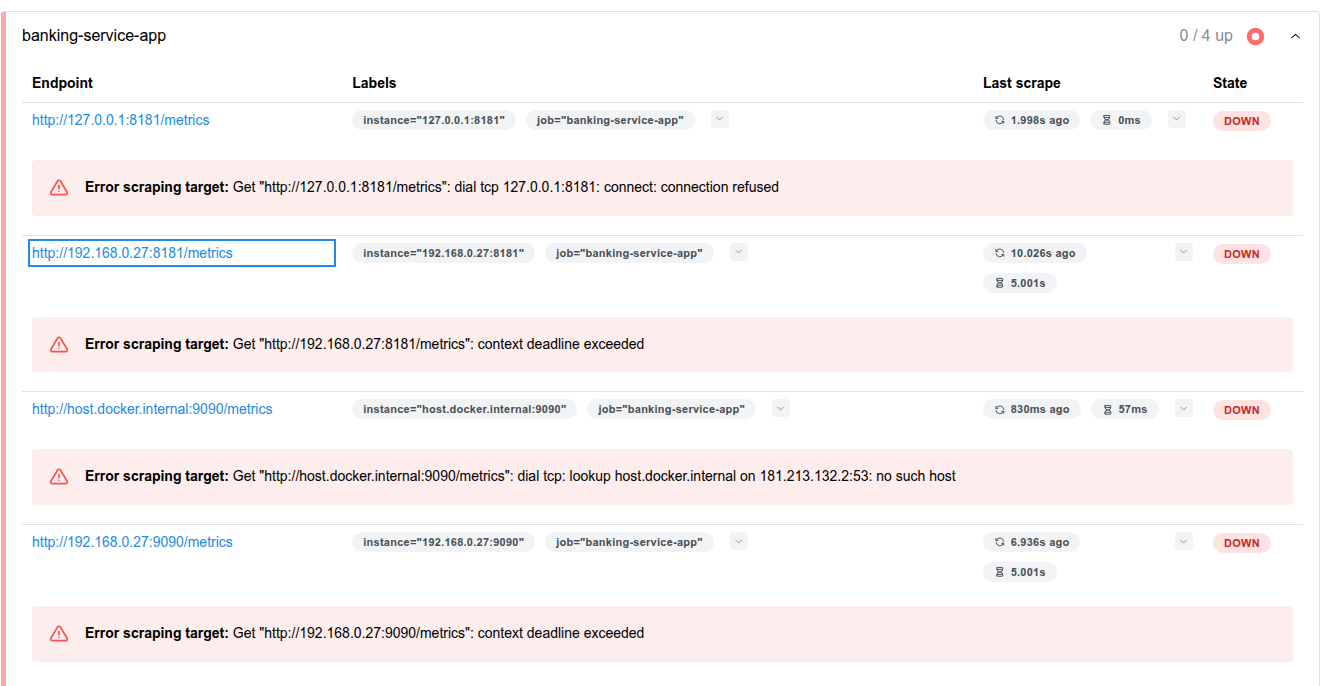Open the 192.168.0.27:8181 metrics endpoint link
The height and width of the screenshot is (686, 1324).
132,253
